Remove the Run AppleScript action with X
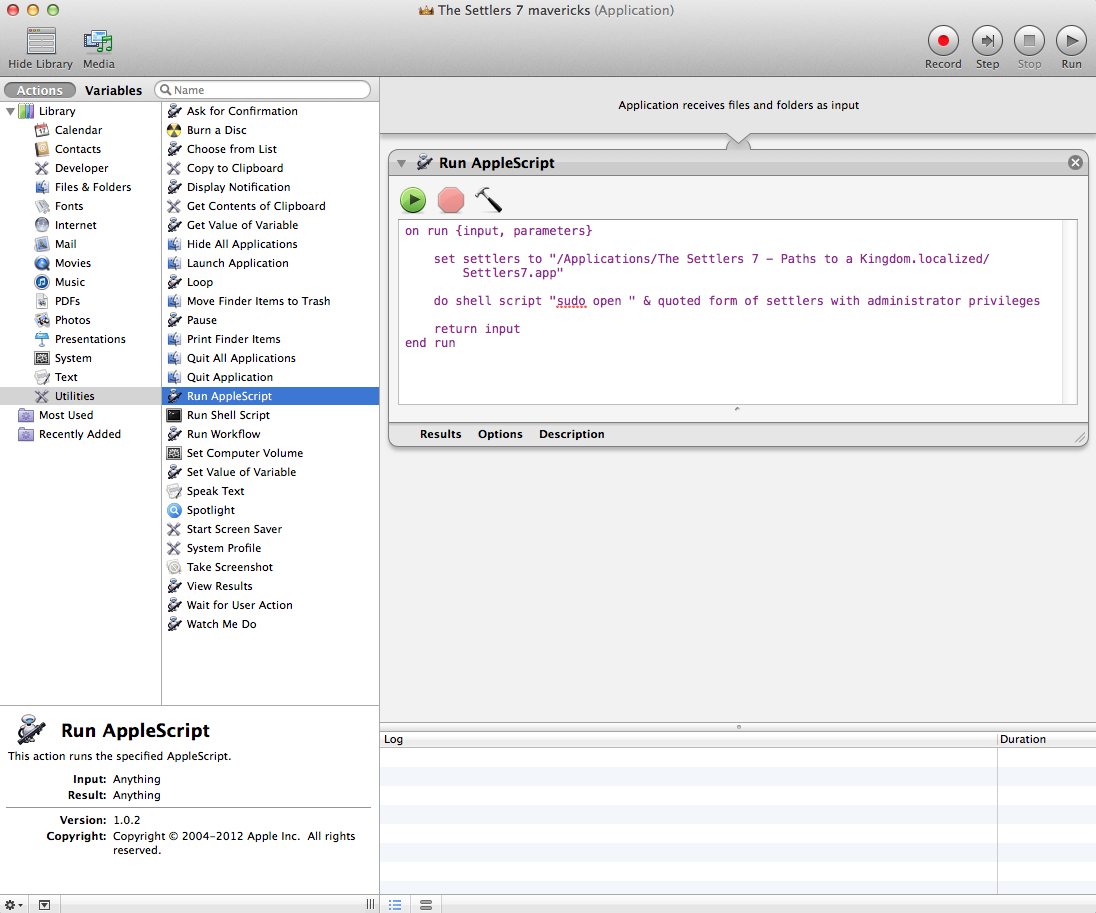Screen dimensions: 1096x913 pos(1075,163)
